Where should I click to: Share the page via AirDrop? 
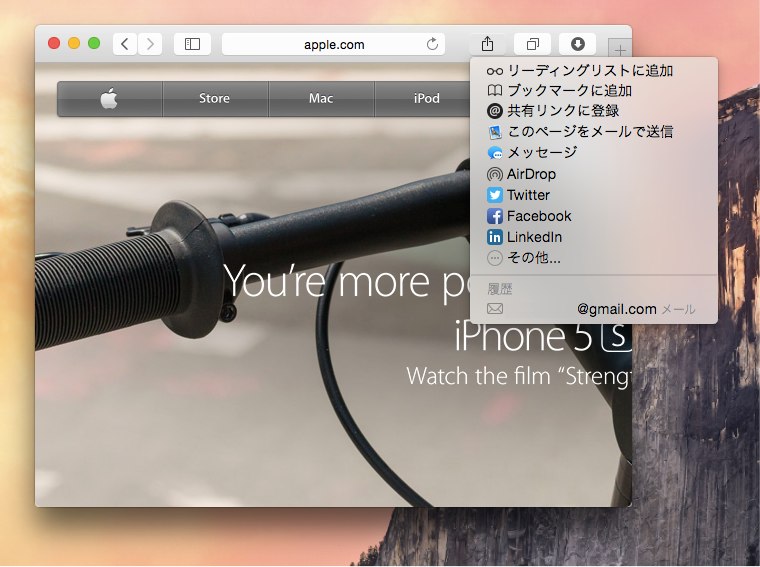click(594, 174)
